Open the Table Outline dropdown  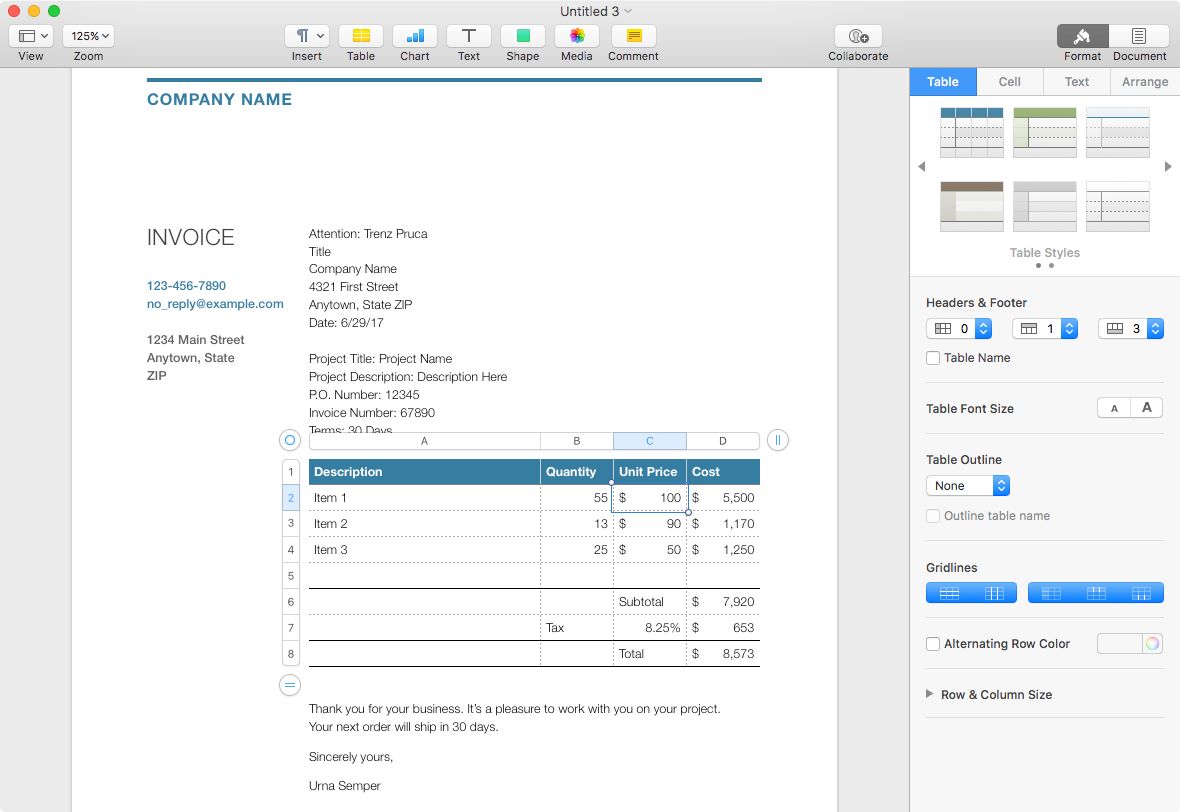coord(968,486)
